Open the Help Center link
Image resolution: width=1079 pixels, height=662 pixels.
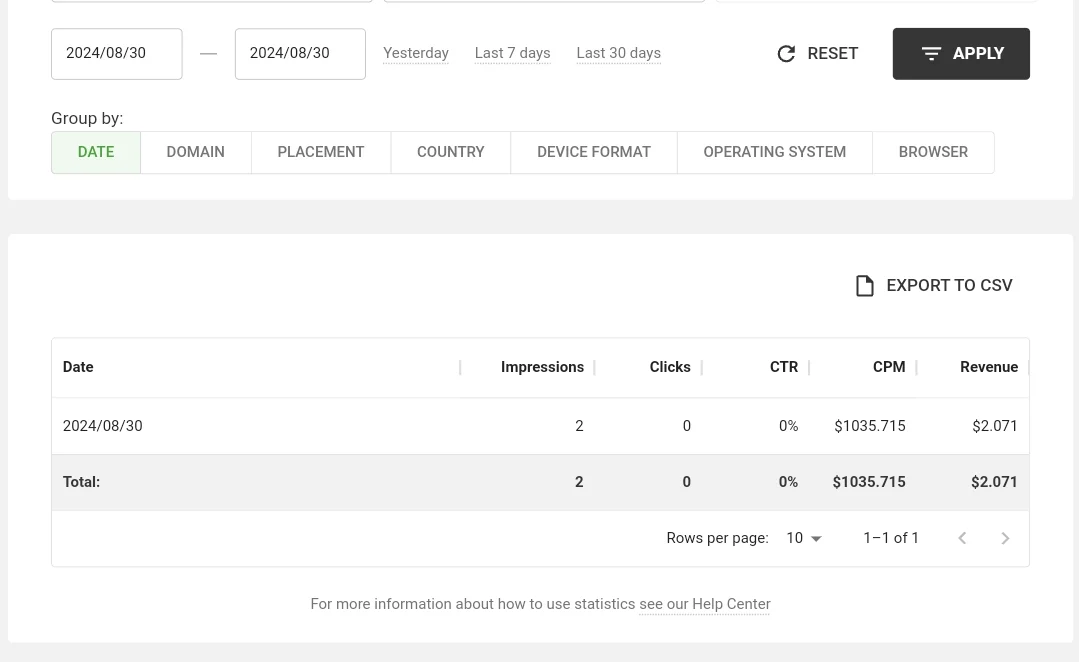[x=705, y=604]
